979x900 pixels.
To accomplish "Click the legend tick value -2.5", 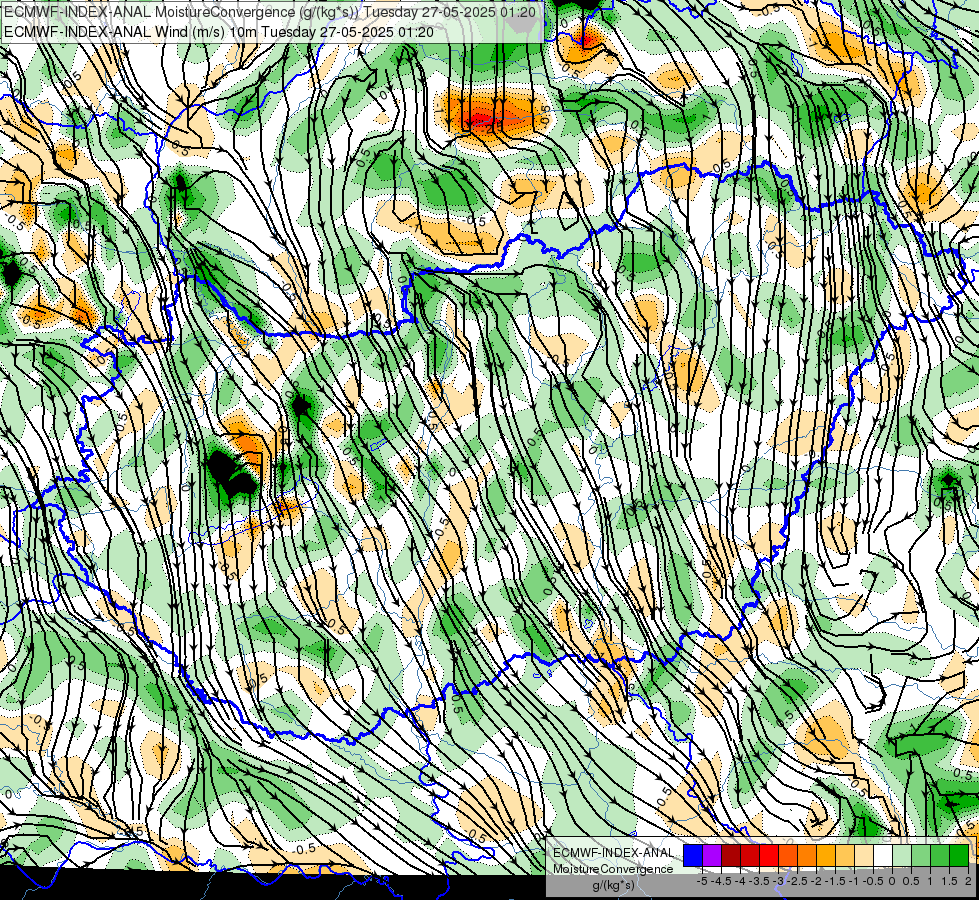I will [x=797, y=881].
